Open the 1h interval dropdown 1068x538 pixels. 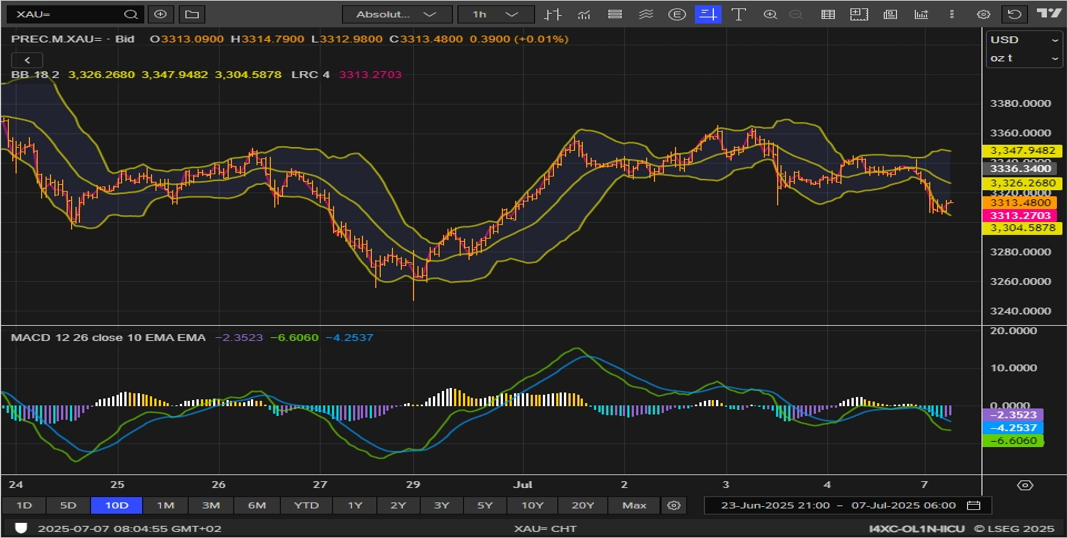tap(495, 14)
